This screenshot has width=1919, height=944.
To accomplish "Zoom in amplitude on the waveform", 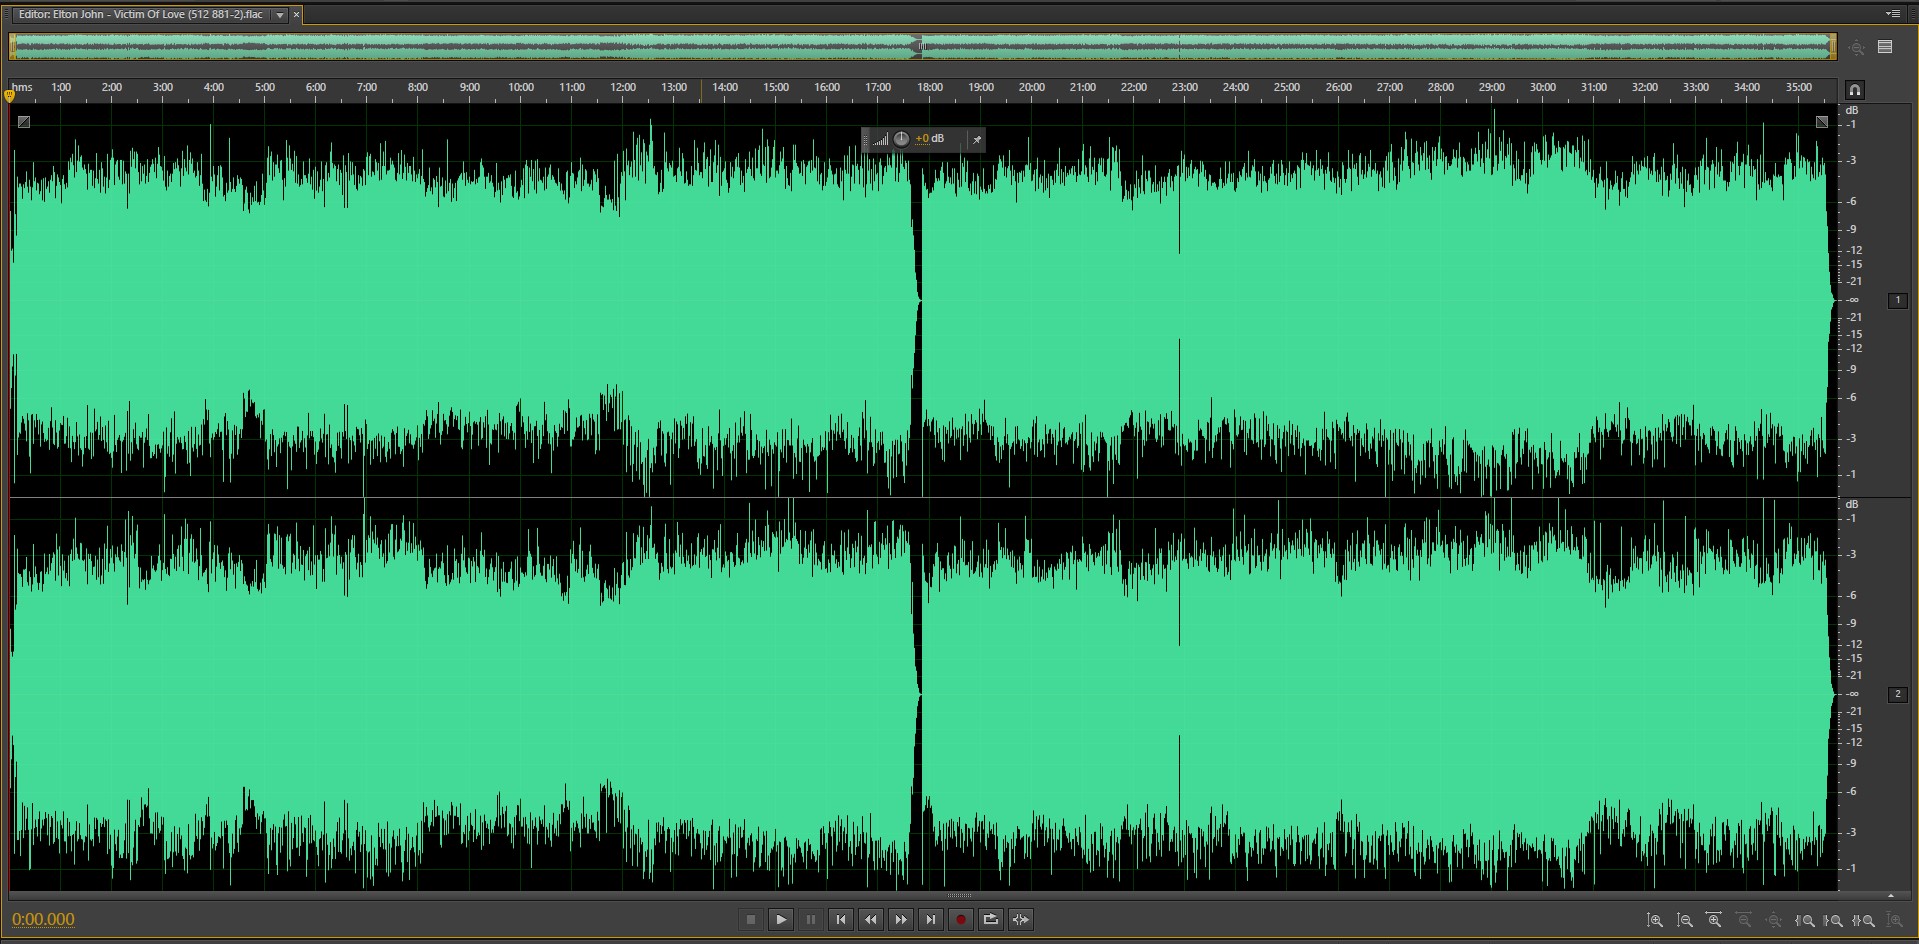I will pyautogui.click(x=1655, y=920).
